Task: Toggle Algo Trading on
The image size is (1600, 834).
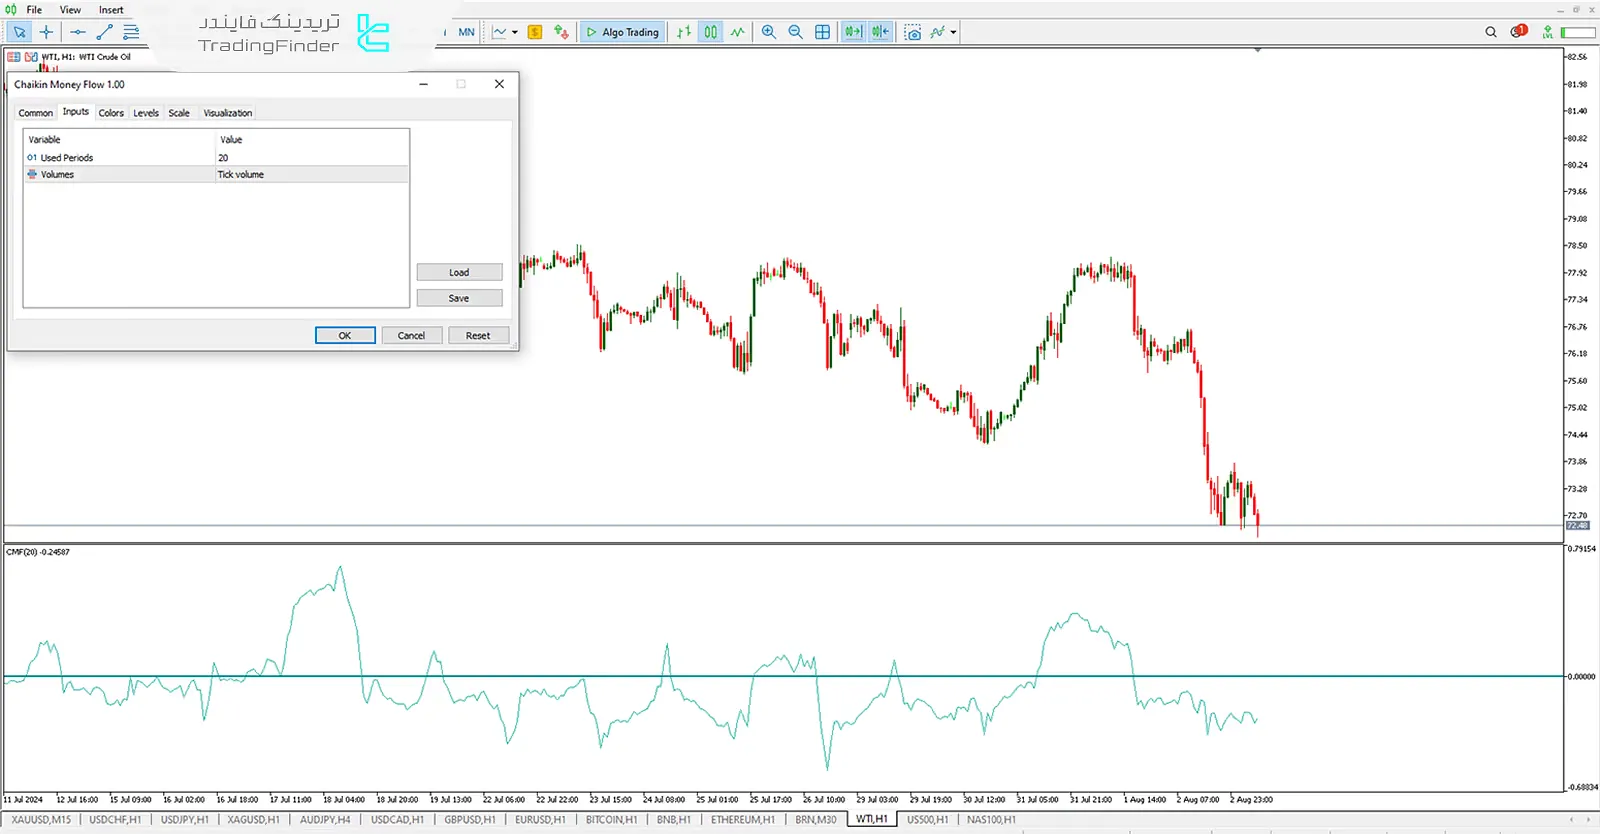Action: click(622, 32)
